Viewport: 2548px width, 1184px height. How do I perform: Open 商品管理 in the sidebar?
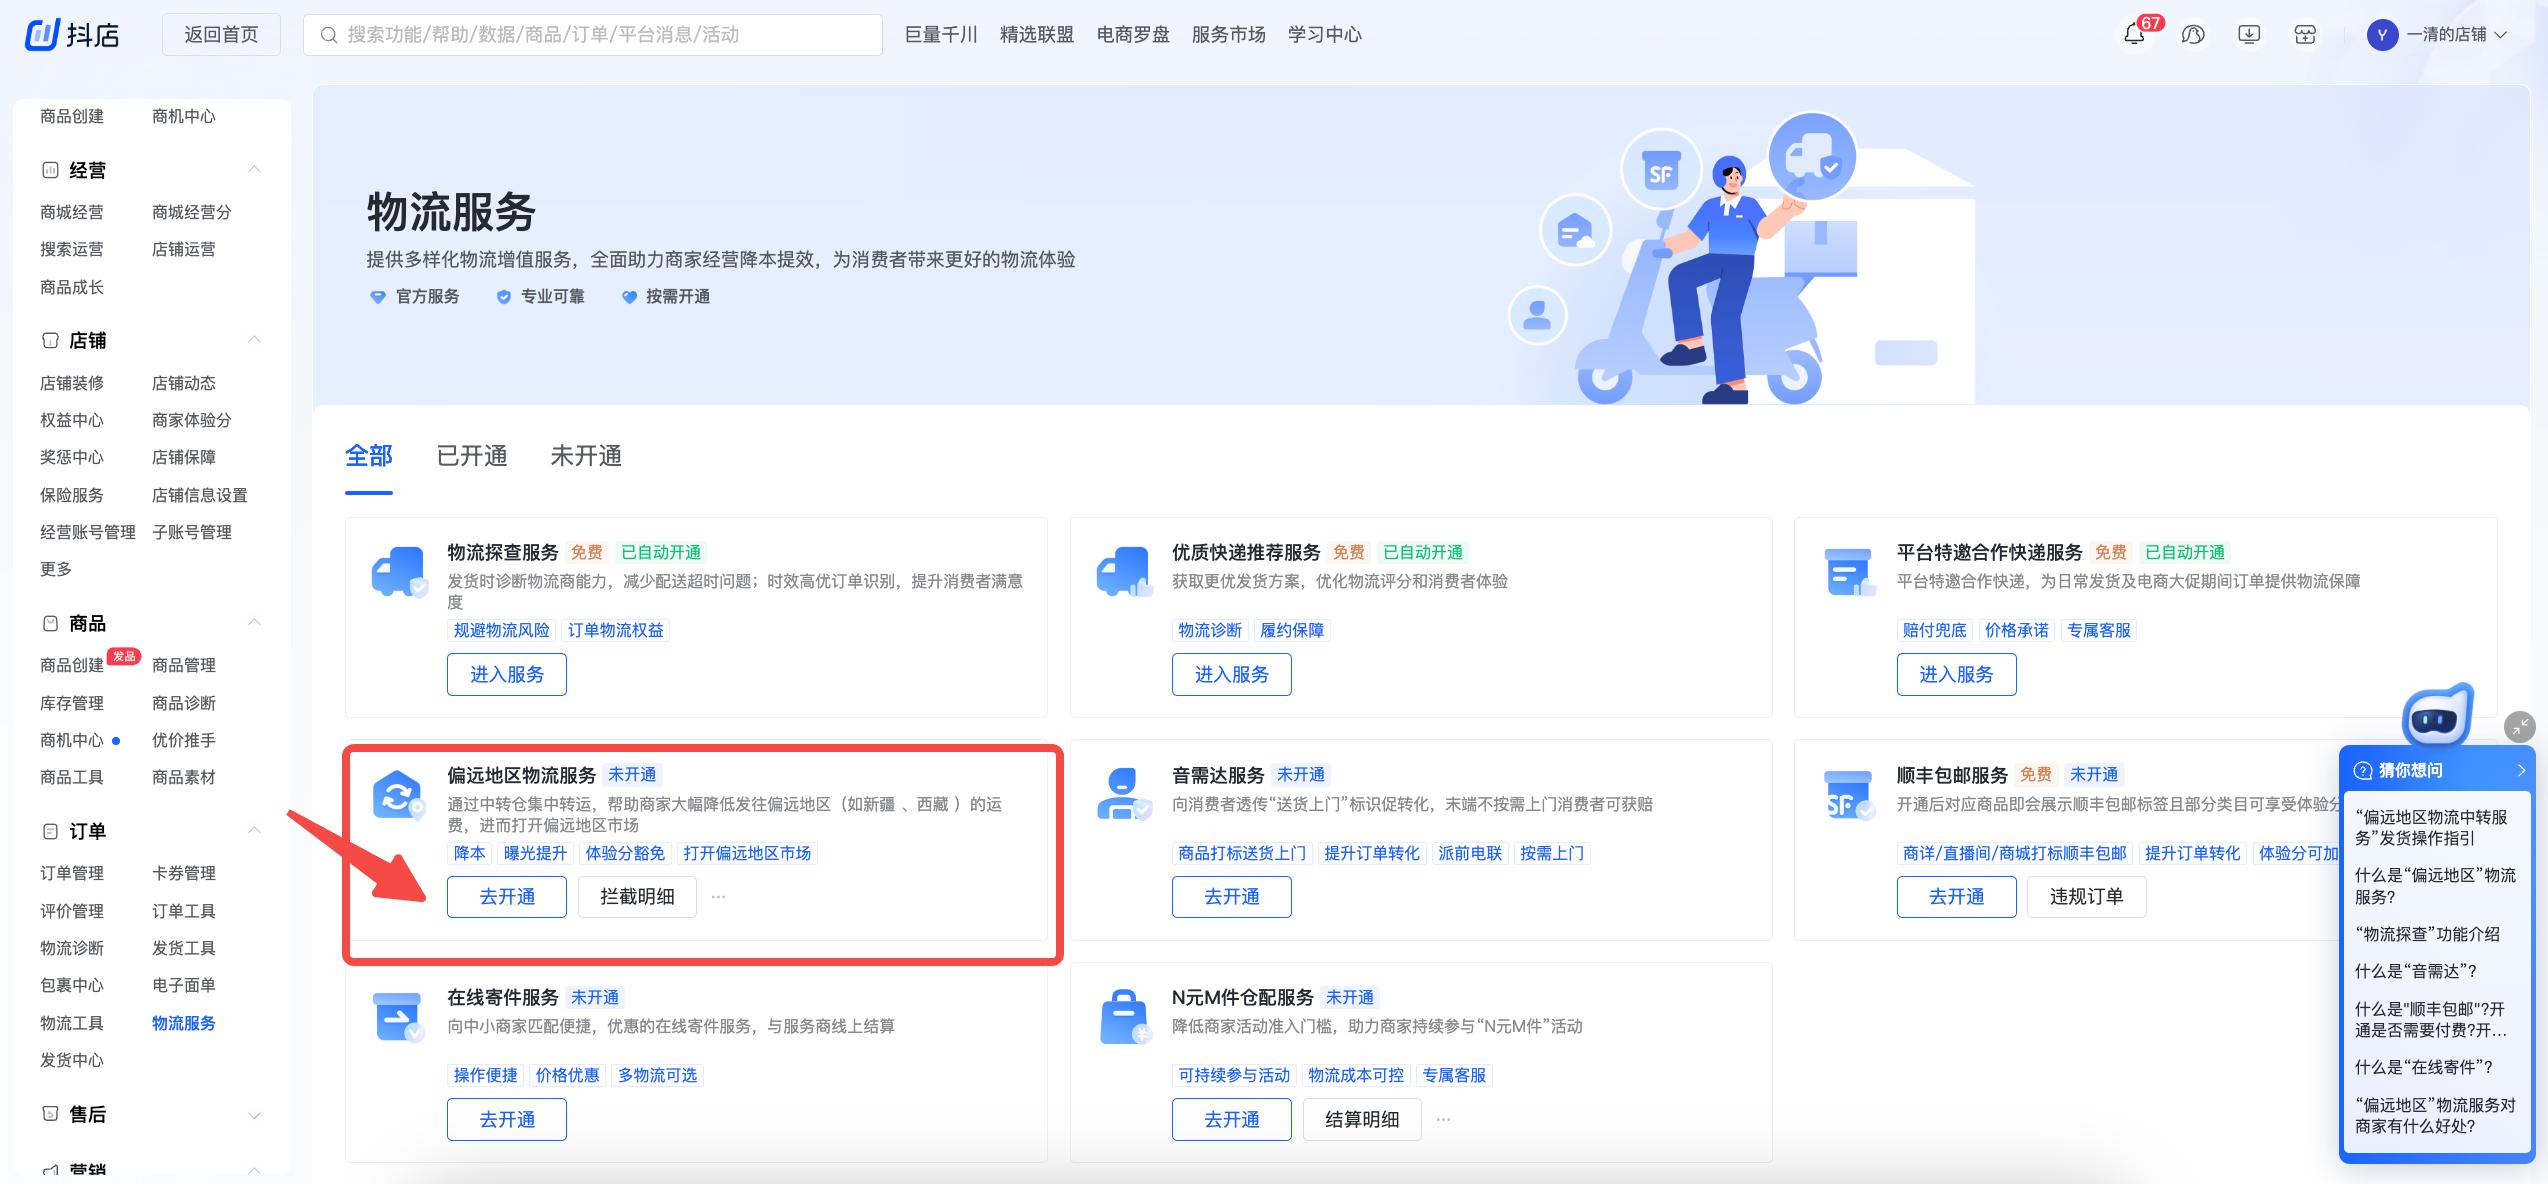pyautogui.click(x=184, y=665)
